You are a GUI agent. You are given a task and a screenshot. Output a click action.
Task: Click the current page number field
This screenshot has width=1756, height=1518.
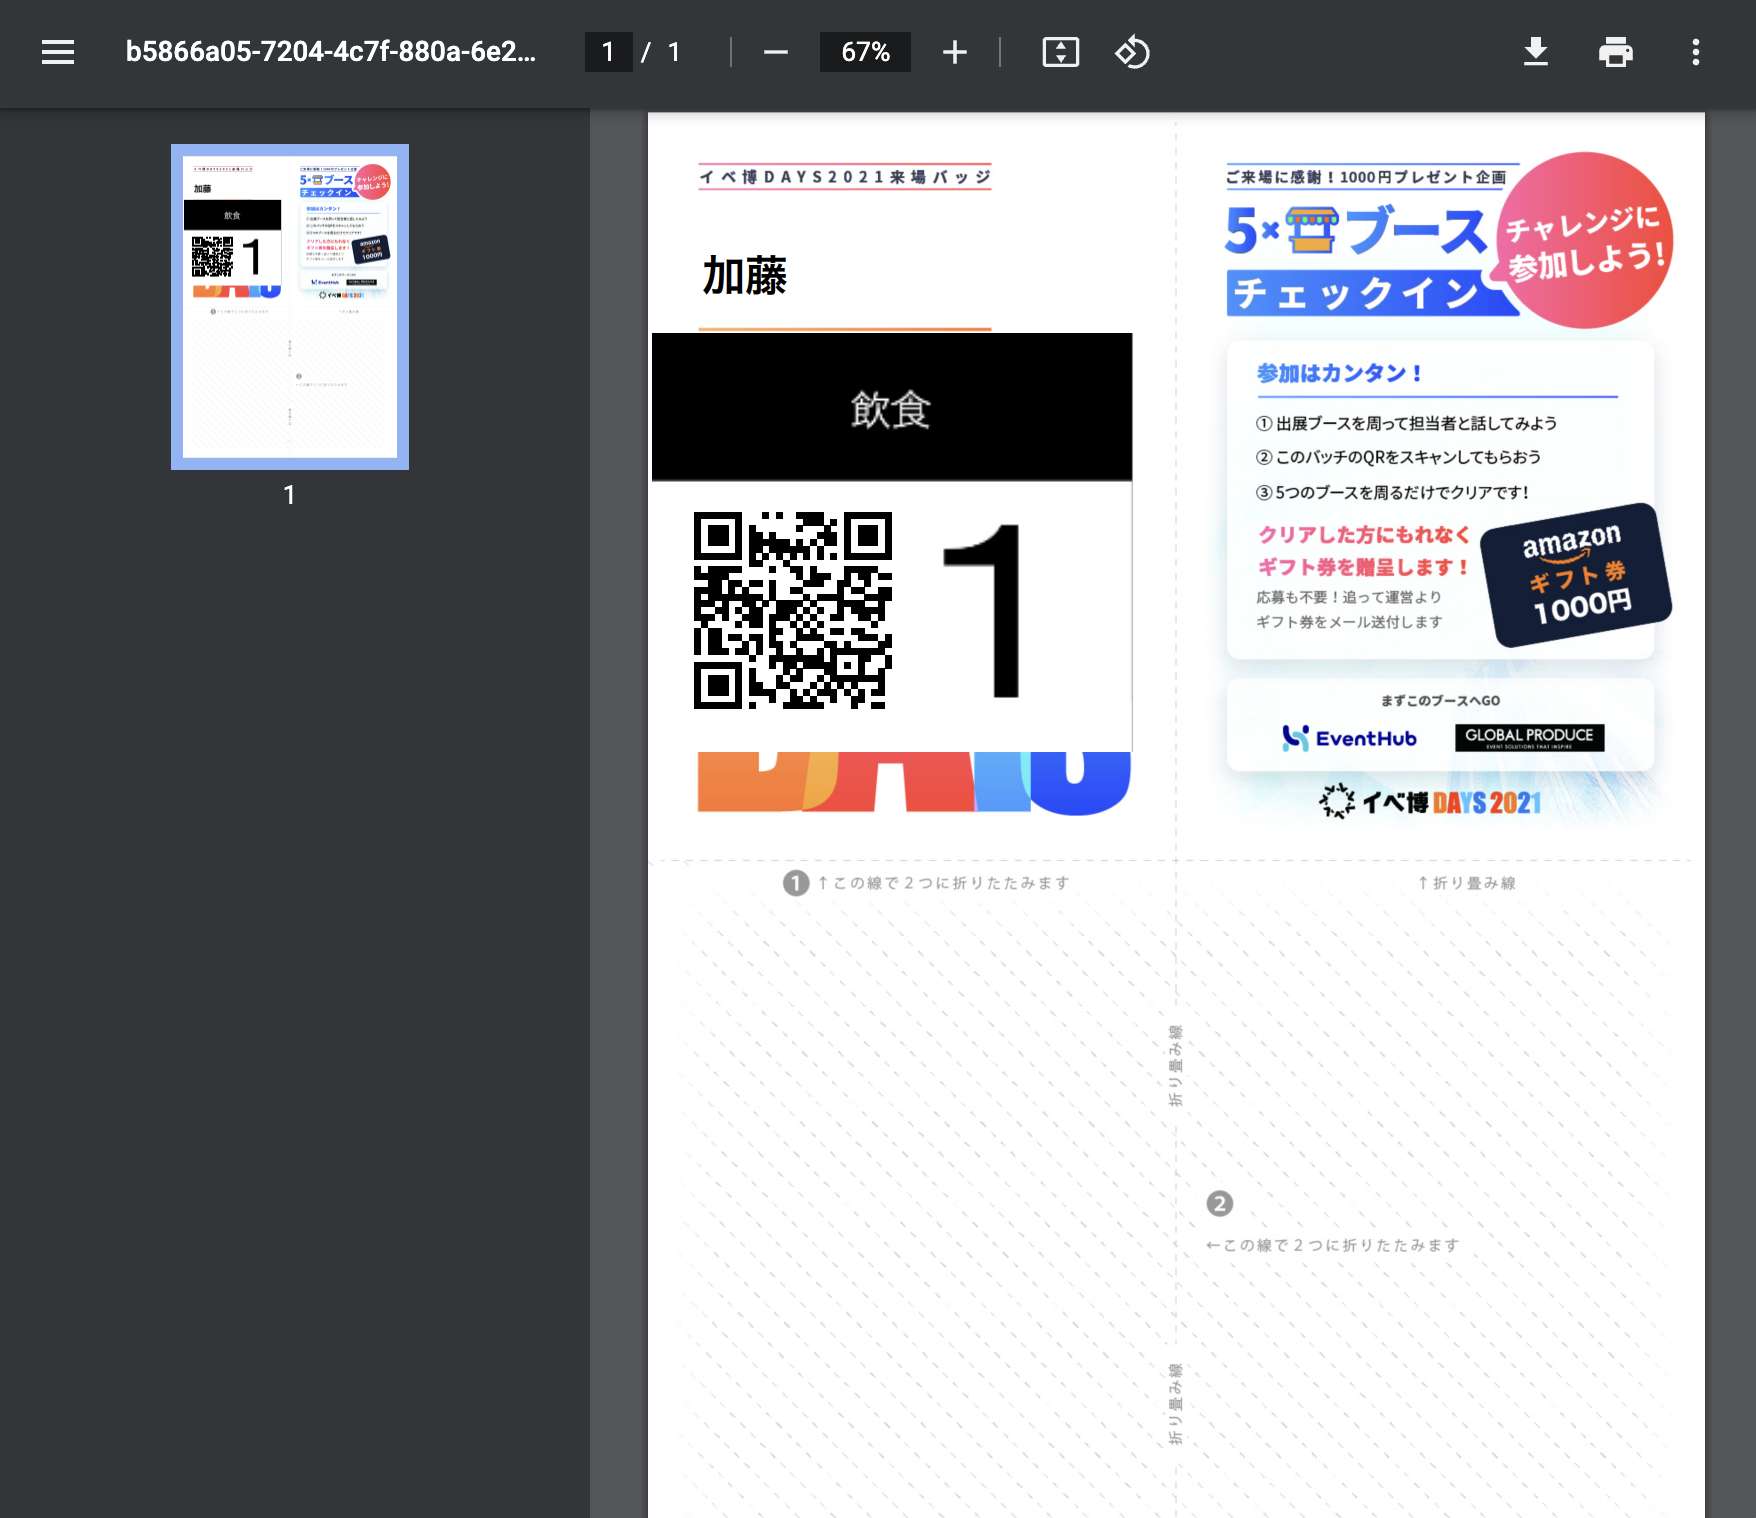(608, 52)
